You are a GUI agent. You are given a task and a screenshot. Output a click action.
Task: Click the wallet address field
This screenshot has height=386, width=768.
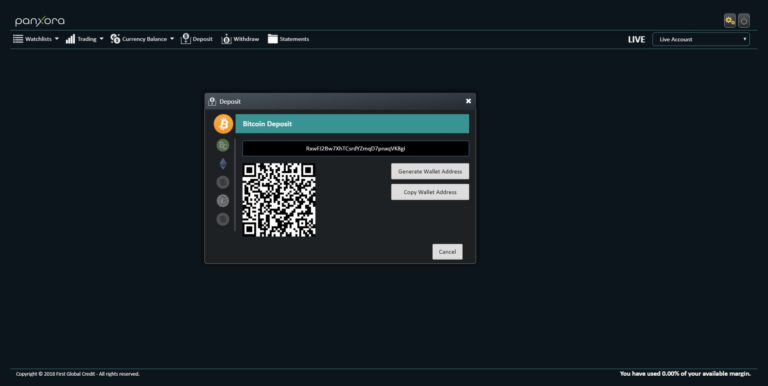356,148
